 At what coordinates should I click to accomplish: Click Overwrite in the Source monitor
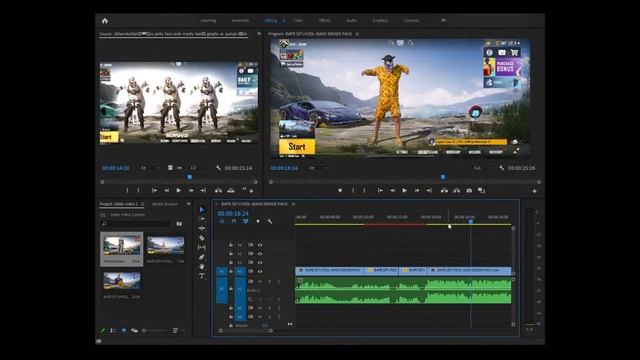(231, 190)
